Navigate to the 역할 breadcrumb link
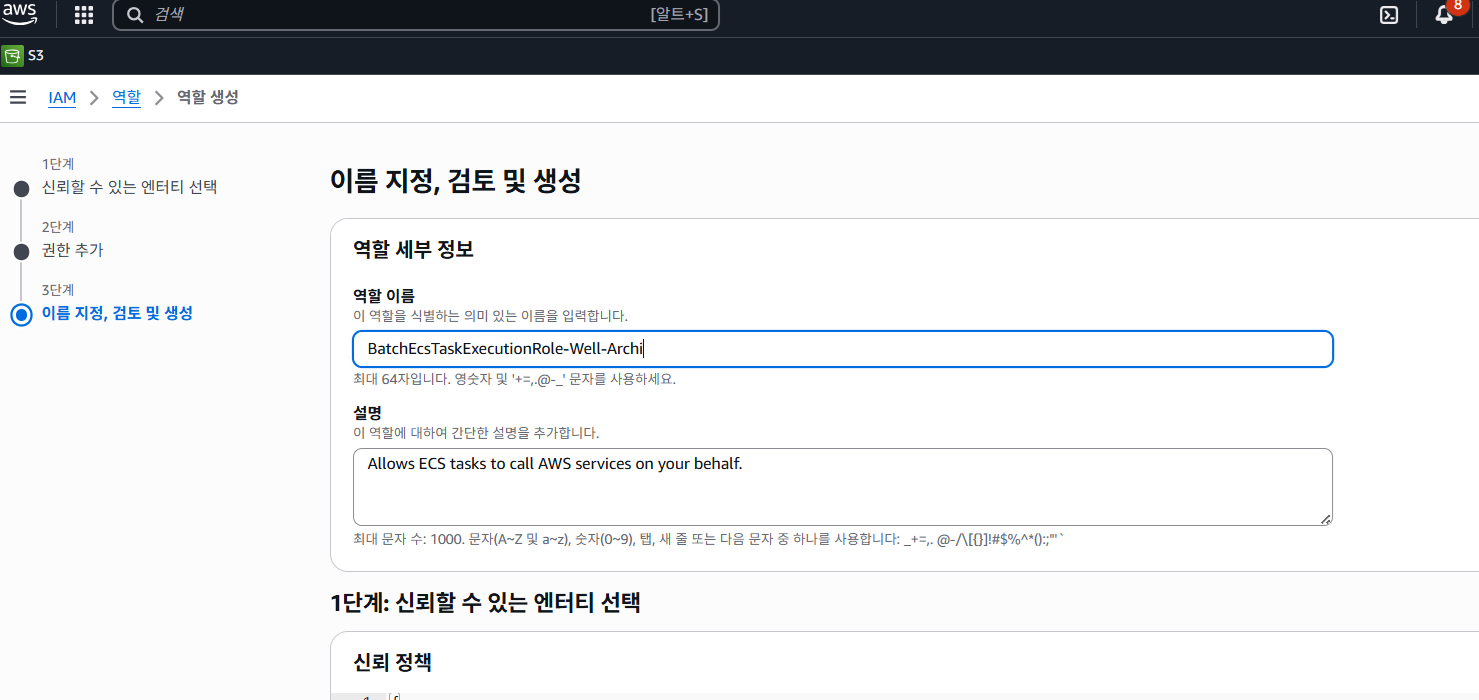The width and height of the screenshot is (1479, 700). [x=126, y=98]
